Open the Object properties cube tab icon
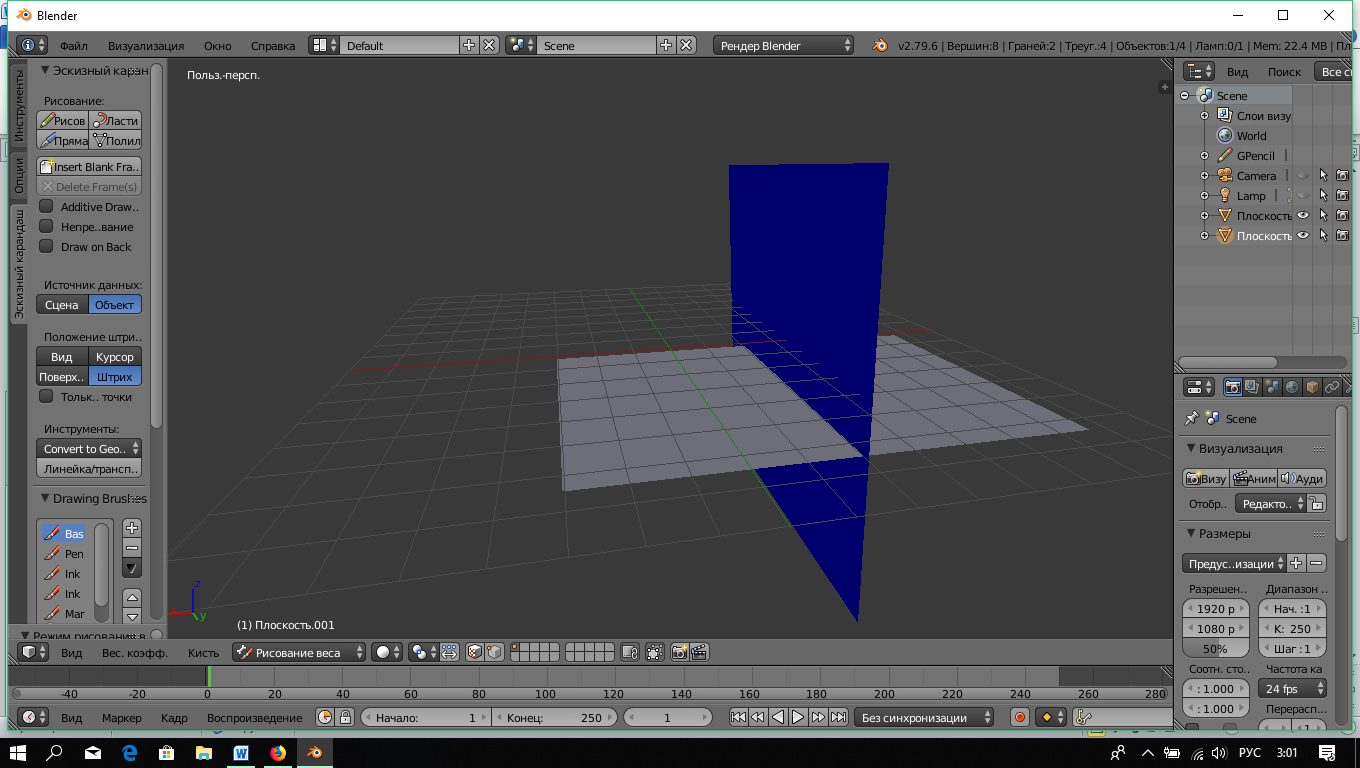Image resolution: width=1360 pixels, height=768 pixels. (1312, 387)
